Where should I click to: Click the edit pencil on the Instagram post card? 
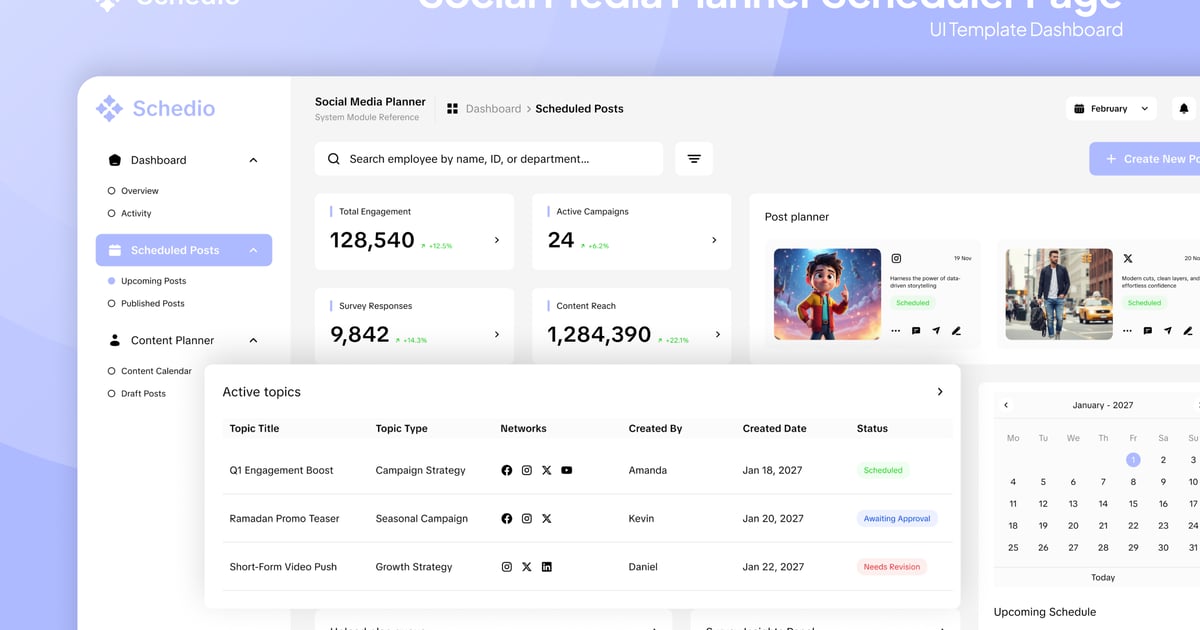tap(956, 331)
